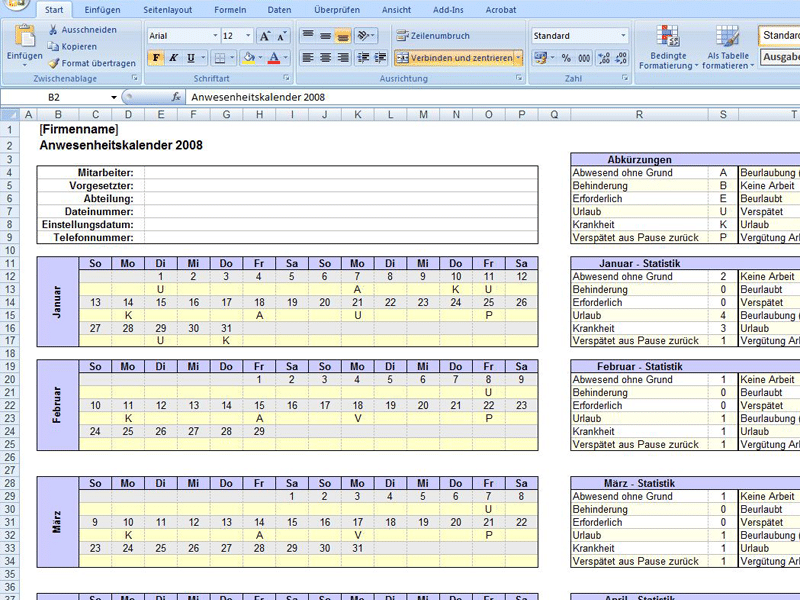Click the Kopieren icon
The image size is (800, 600).
click(53, 46)
